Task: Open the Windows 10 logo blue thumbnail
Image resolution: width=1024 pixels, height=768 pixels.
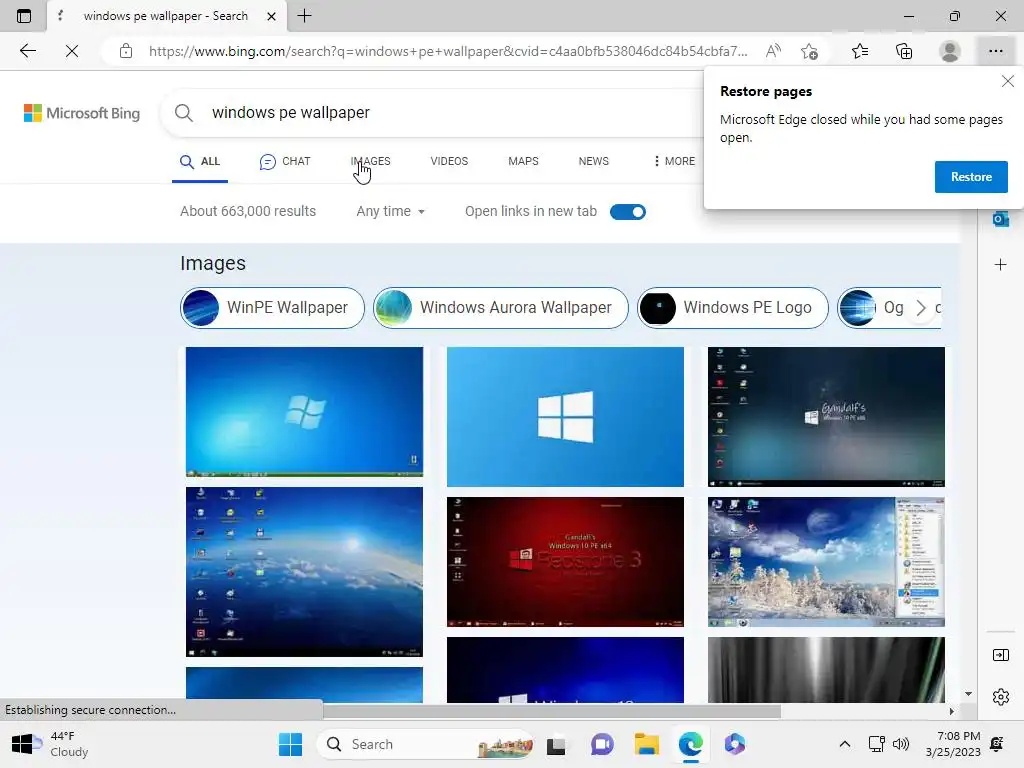Action: [566, 417]
